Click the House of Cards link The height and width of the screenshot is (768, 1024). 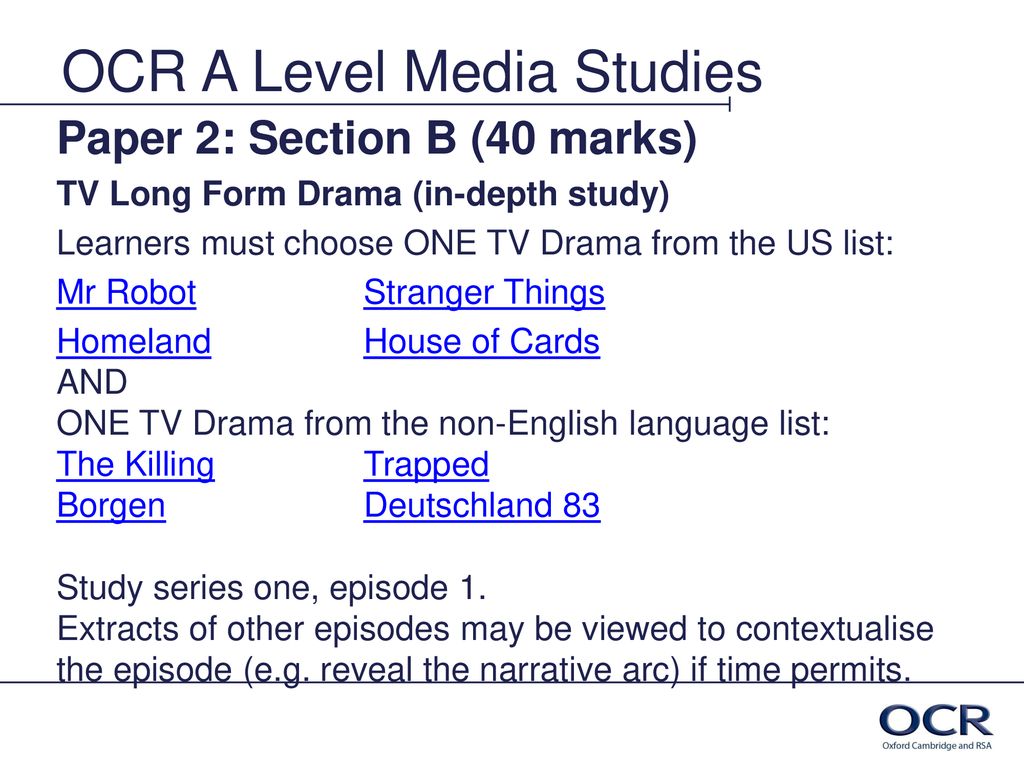(481, 341)
